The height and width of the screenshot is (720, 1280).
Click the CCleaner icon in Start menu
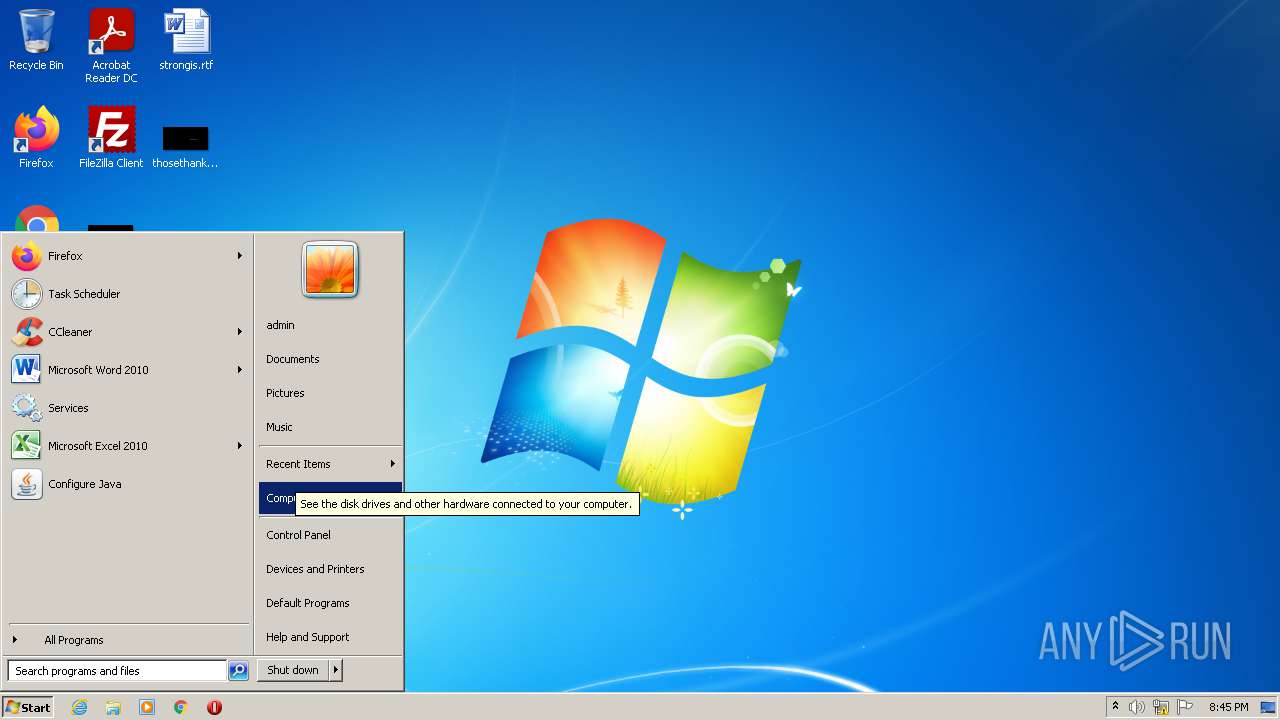coord(27,332)
